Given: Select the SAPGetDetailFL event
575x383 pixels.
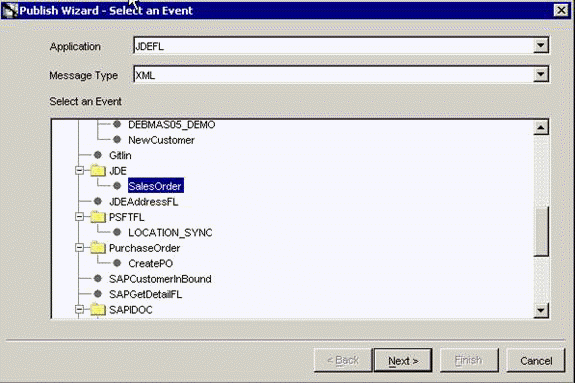Looking at the screenshot, I should tap(146, 295).
